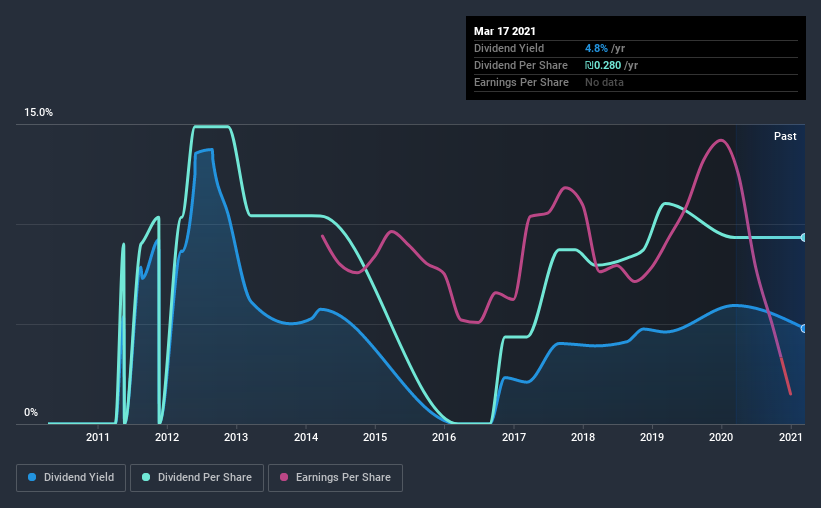Click the 0% y-axis label

31,413
